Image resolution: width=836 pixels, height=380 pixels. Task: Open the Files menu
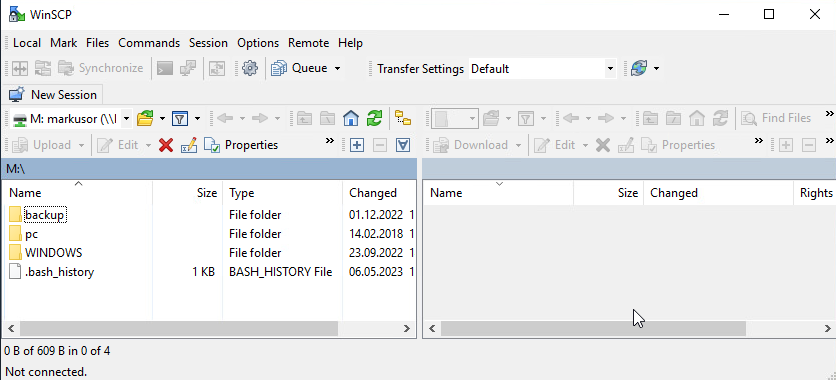tap(98, 43)
